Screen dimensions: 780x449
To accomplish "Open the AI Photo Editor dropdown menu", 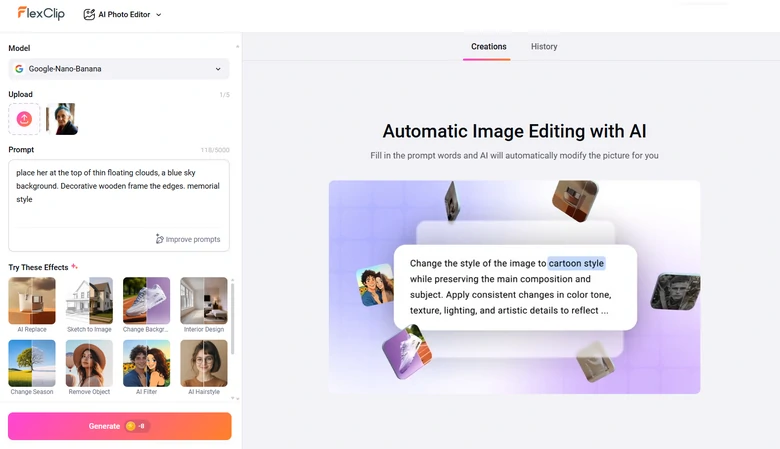I will point(122,15).
